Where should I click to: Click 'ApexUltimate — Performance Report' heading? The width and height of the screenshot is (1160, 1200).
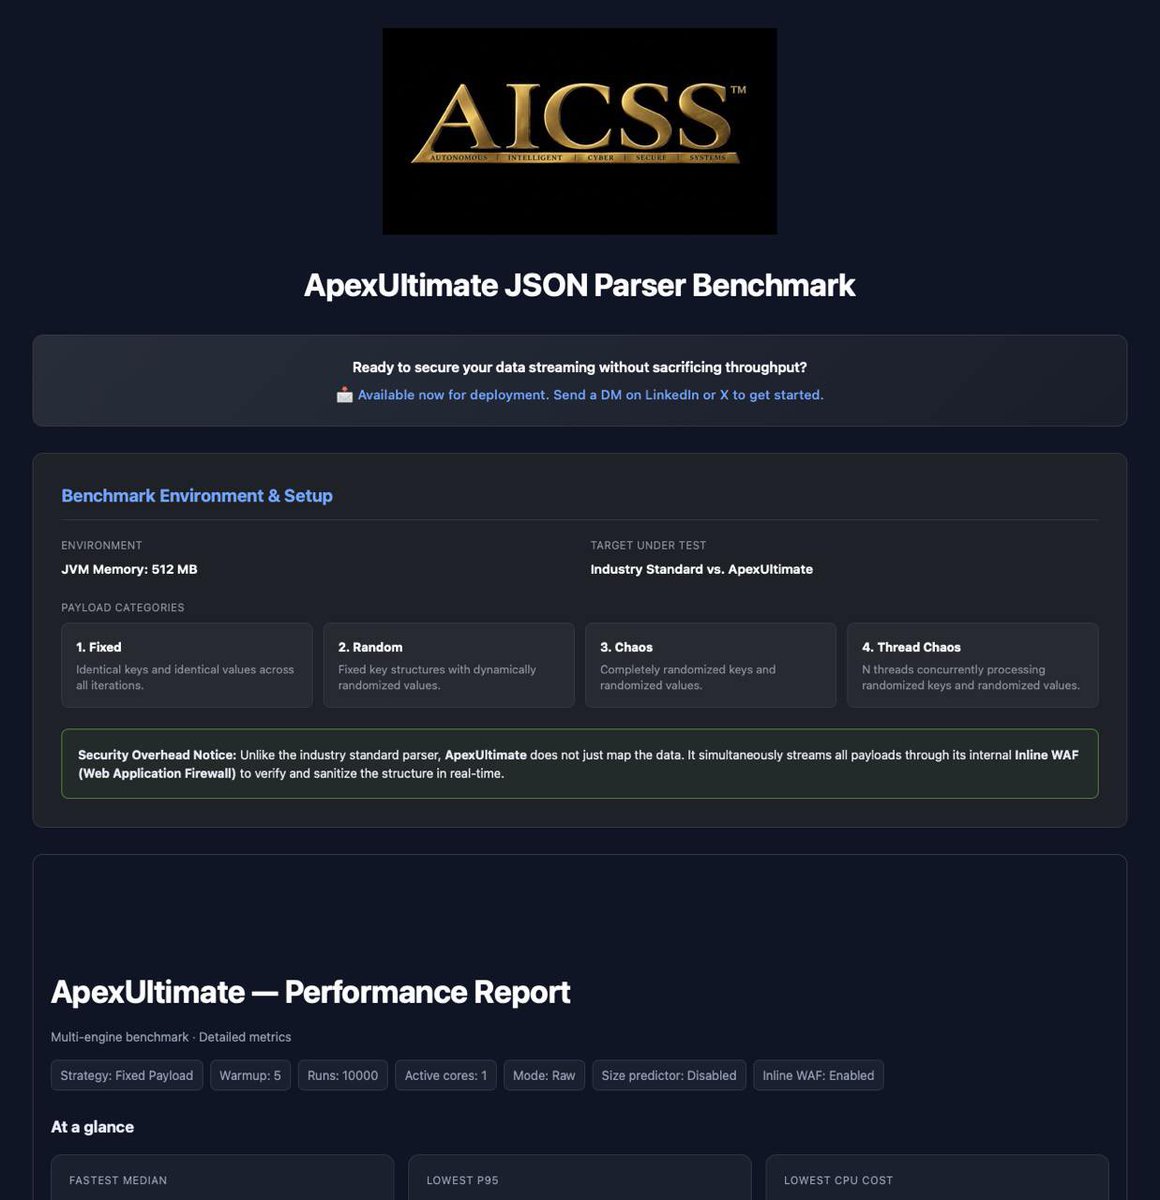click(x=310, y=992)
